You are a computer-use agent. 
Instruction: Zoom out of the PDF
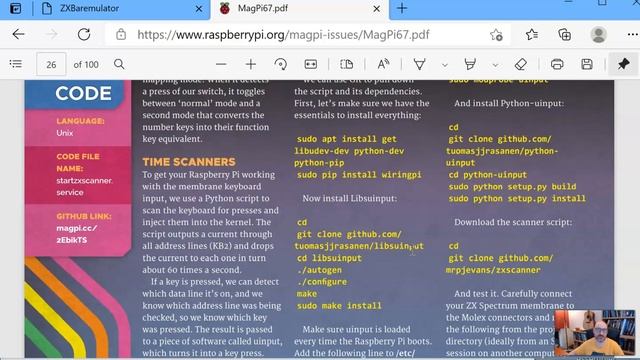coord(221,64)
